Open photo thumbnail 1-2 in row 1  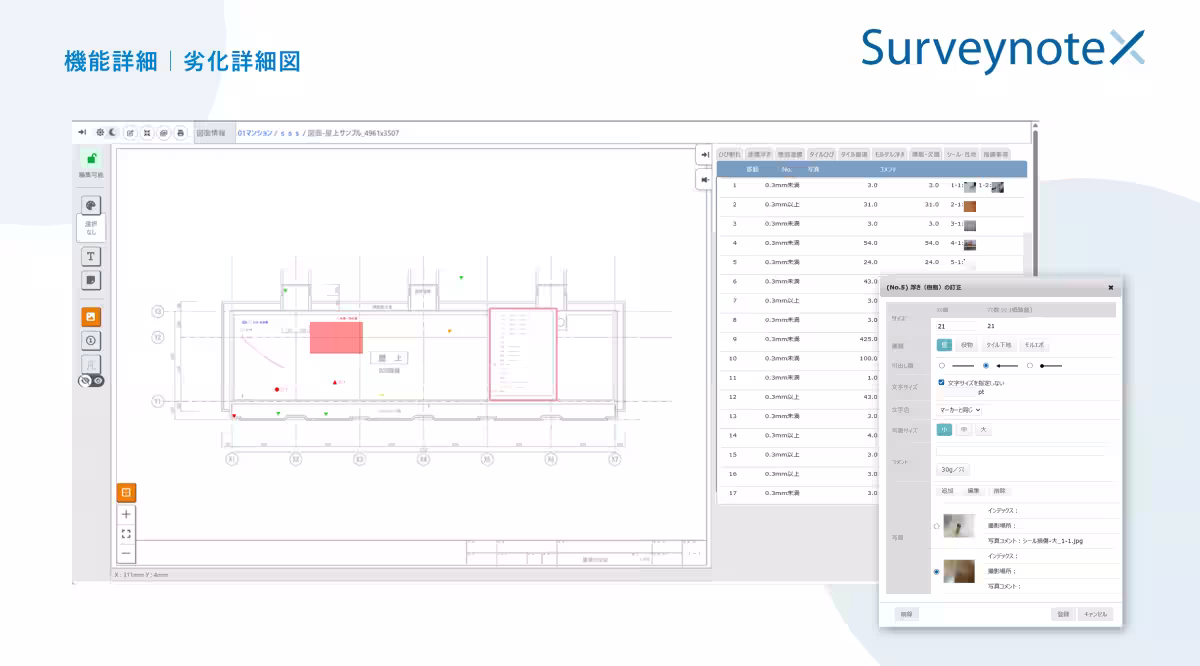pyautogui.click(x=997, y=186)
